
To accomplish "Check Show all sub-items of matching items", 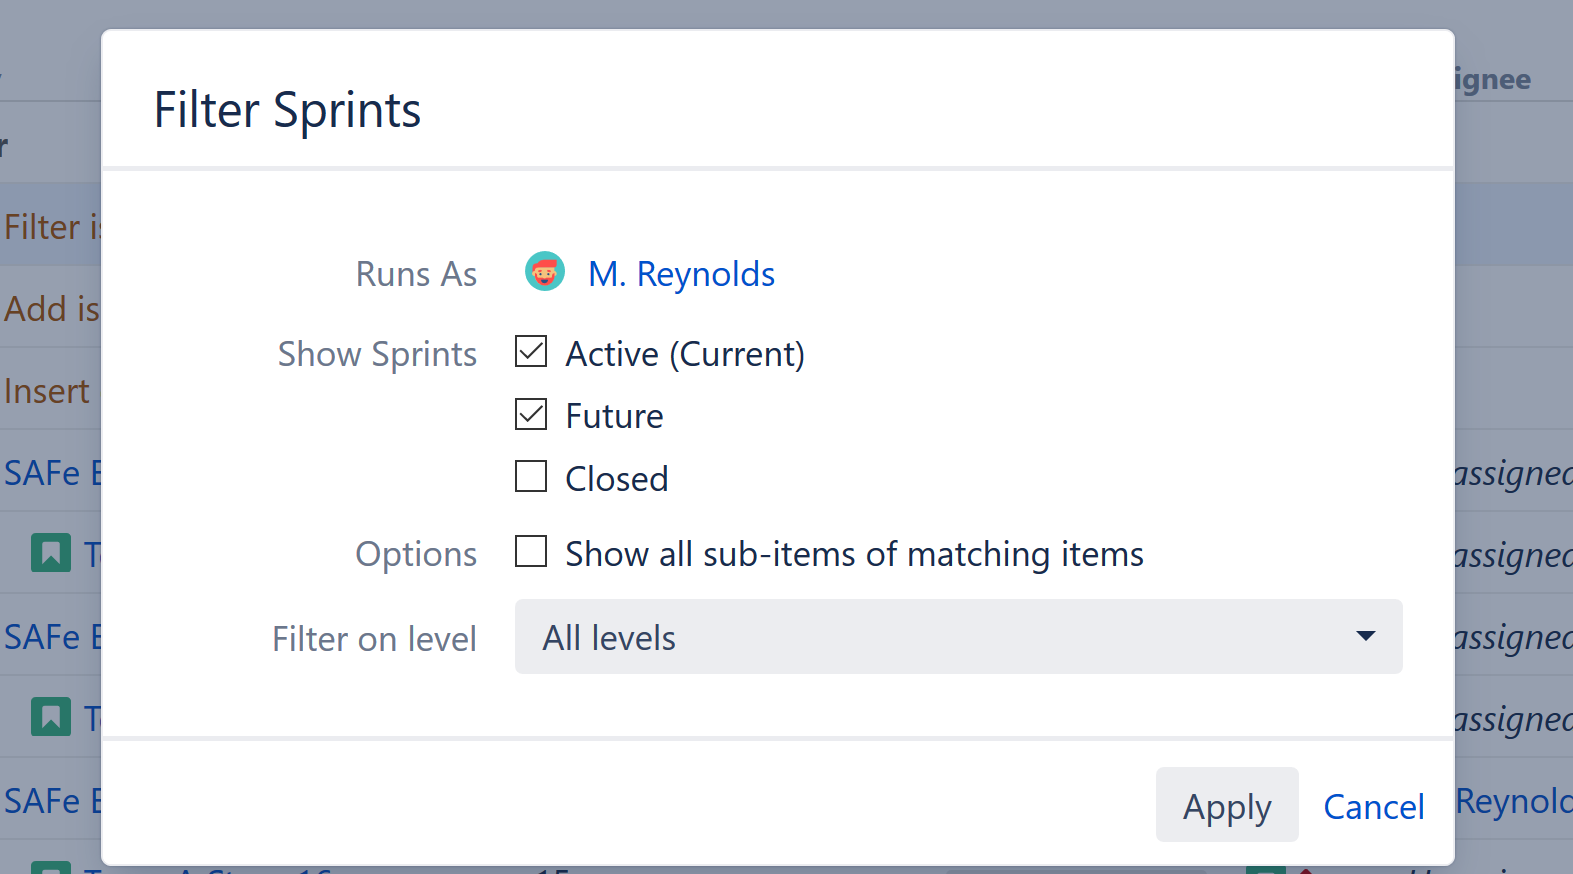I will [531, 552].
